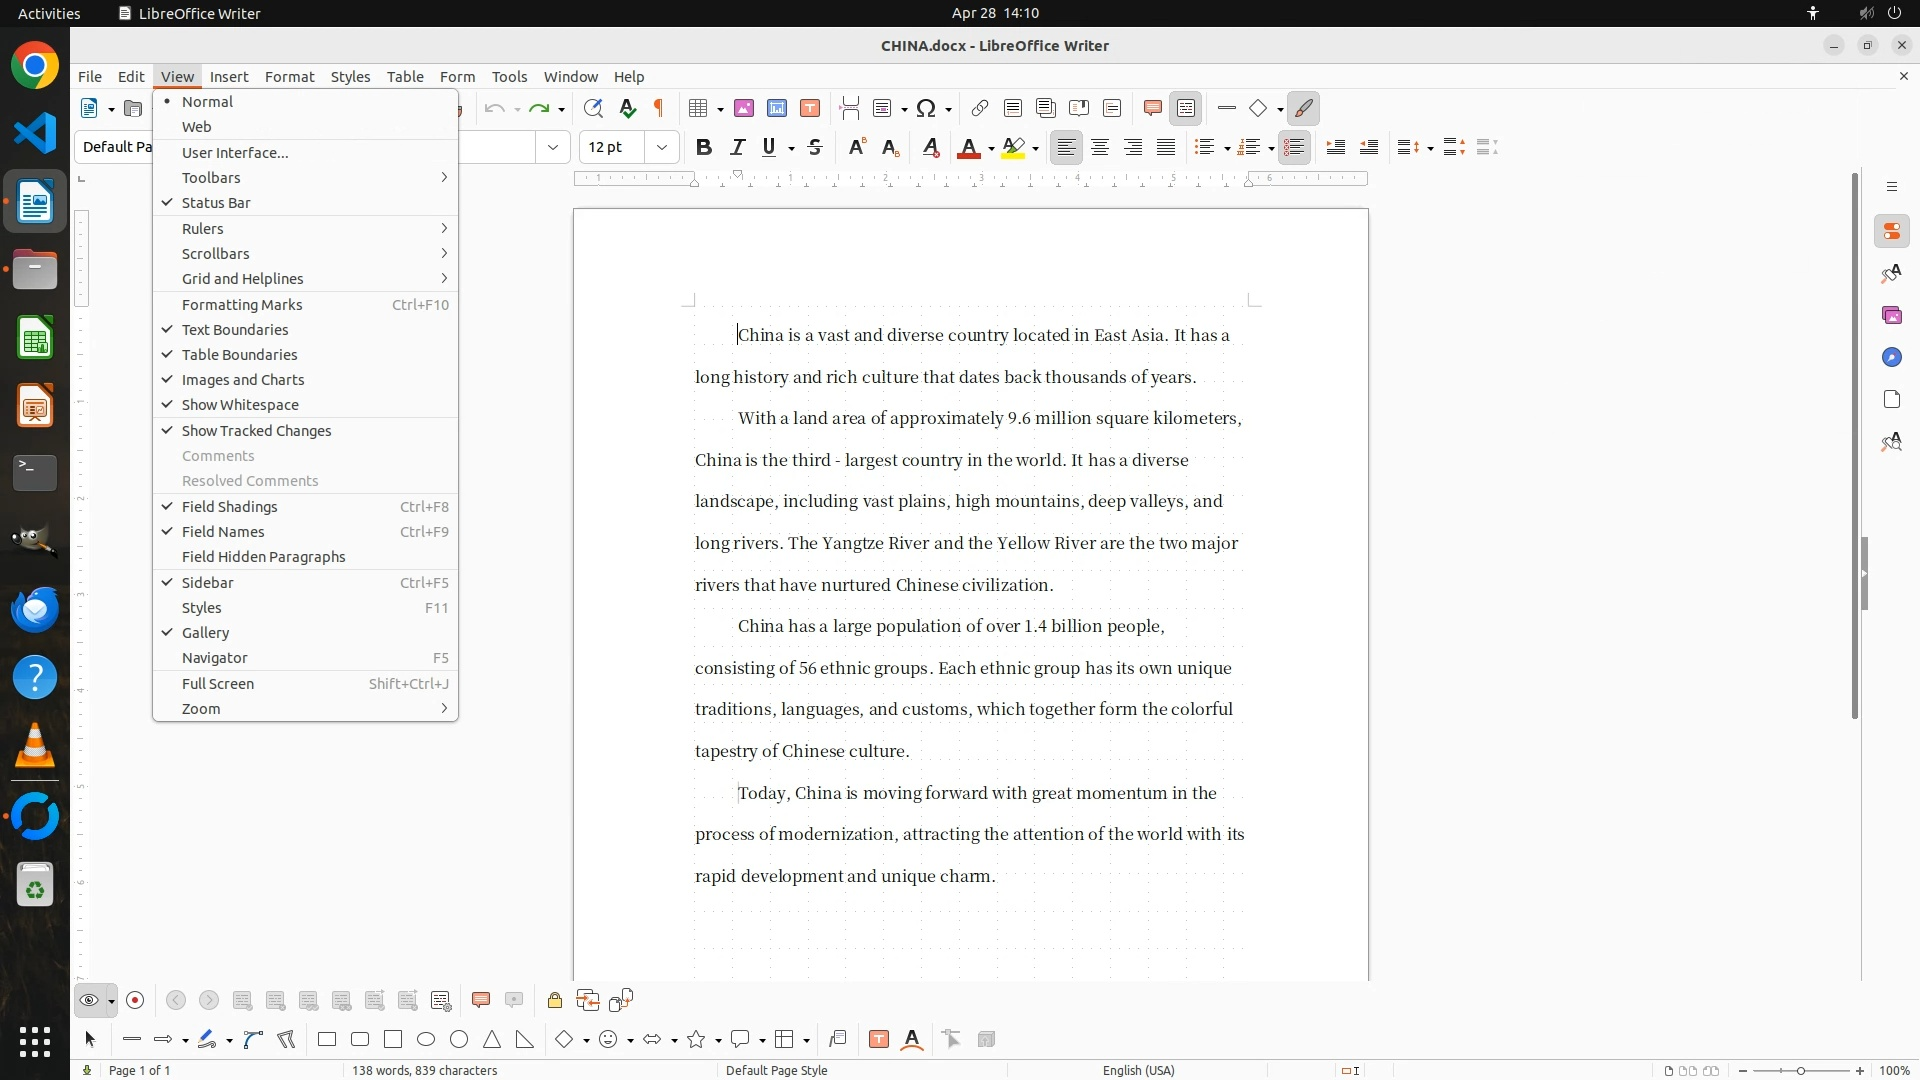This screenshot has width=1920, height=1080.
Task: Open the Format menu
Action: [289, 76]
